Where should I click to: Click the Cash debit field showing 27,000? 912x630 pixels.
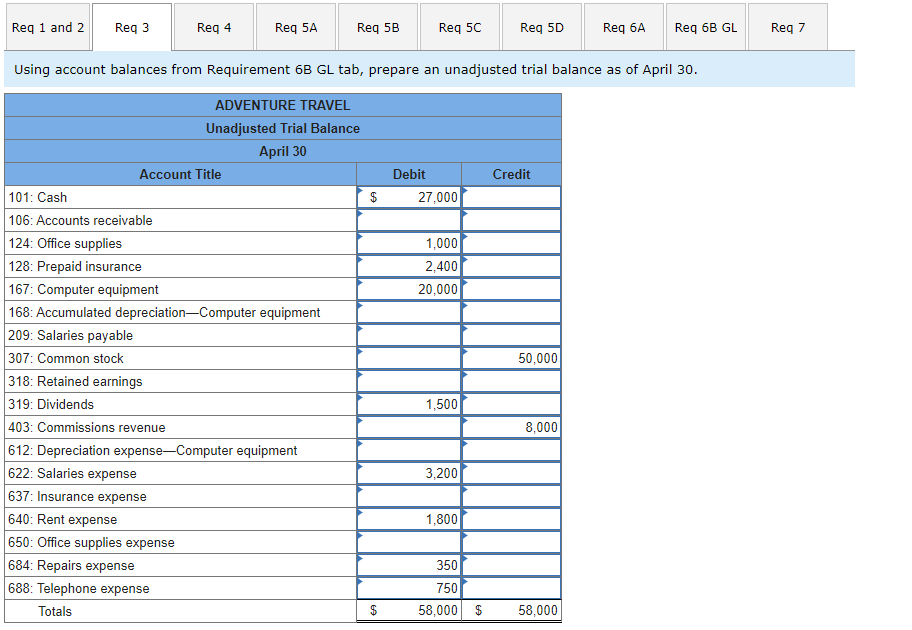(409, 197)
